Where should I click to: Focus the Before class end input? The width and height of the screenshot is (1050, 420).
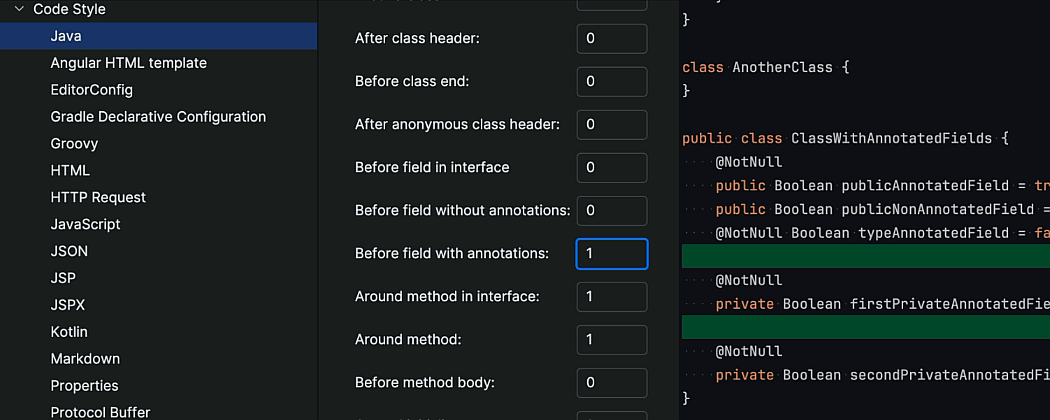[x=611, y=82]
